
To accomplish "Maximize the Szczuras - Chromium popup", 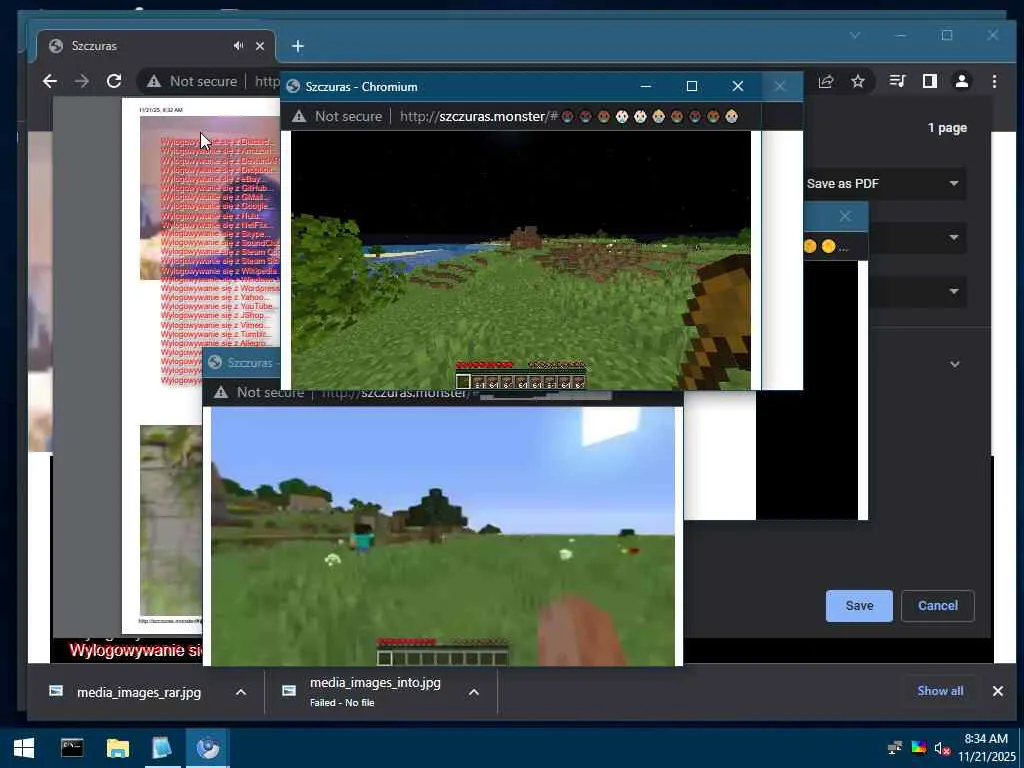I will coord(692,86).
